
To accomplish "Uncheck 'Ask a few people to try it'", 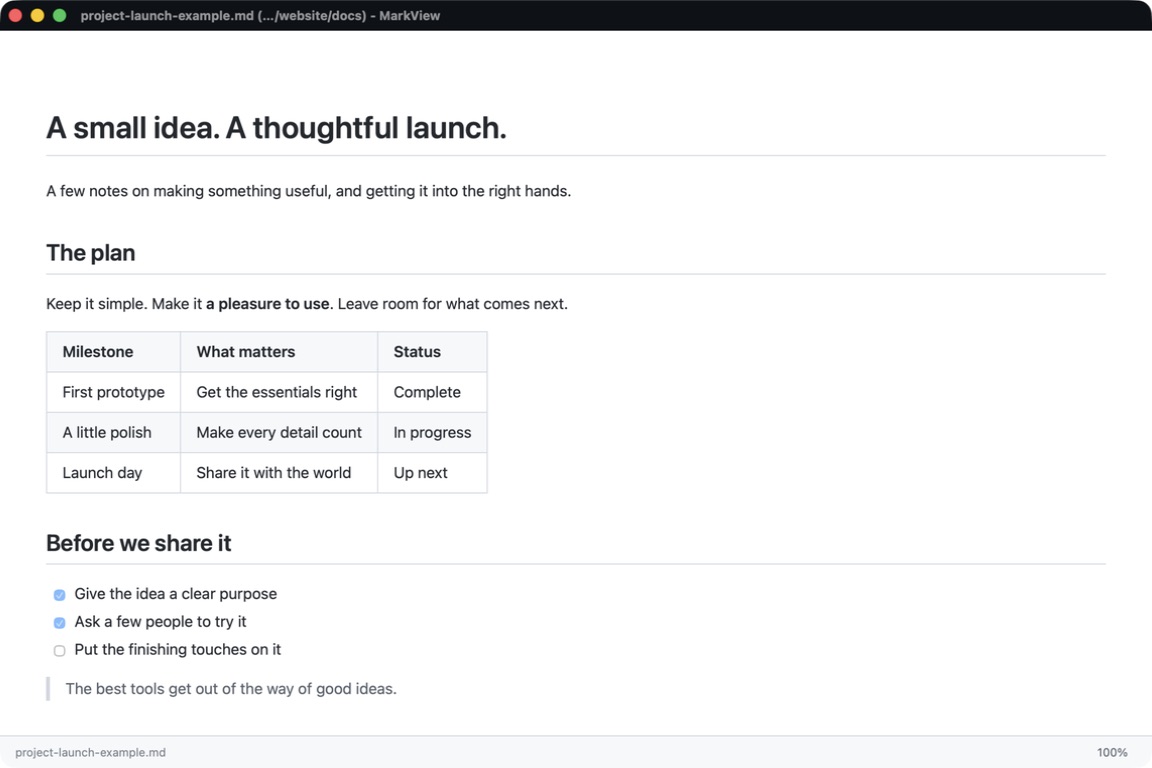I will [60, 622].
